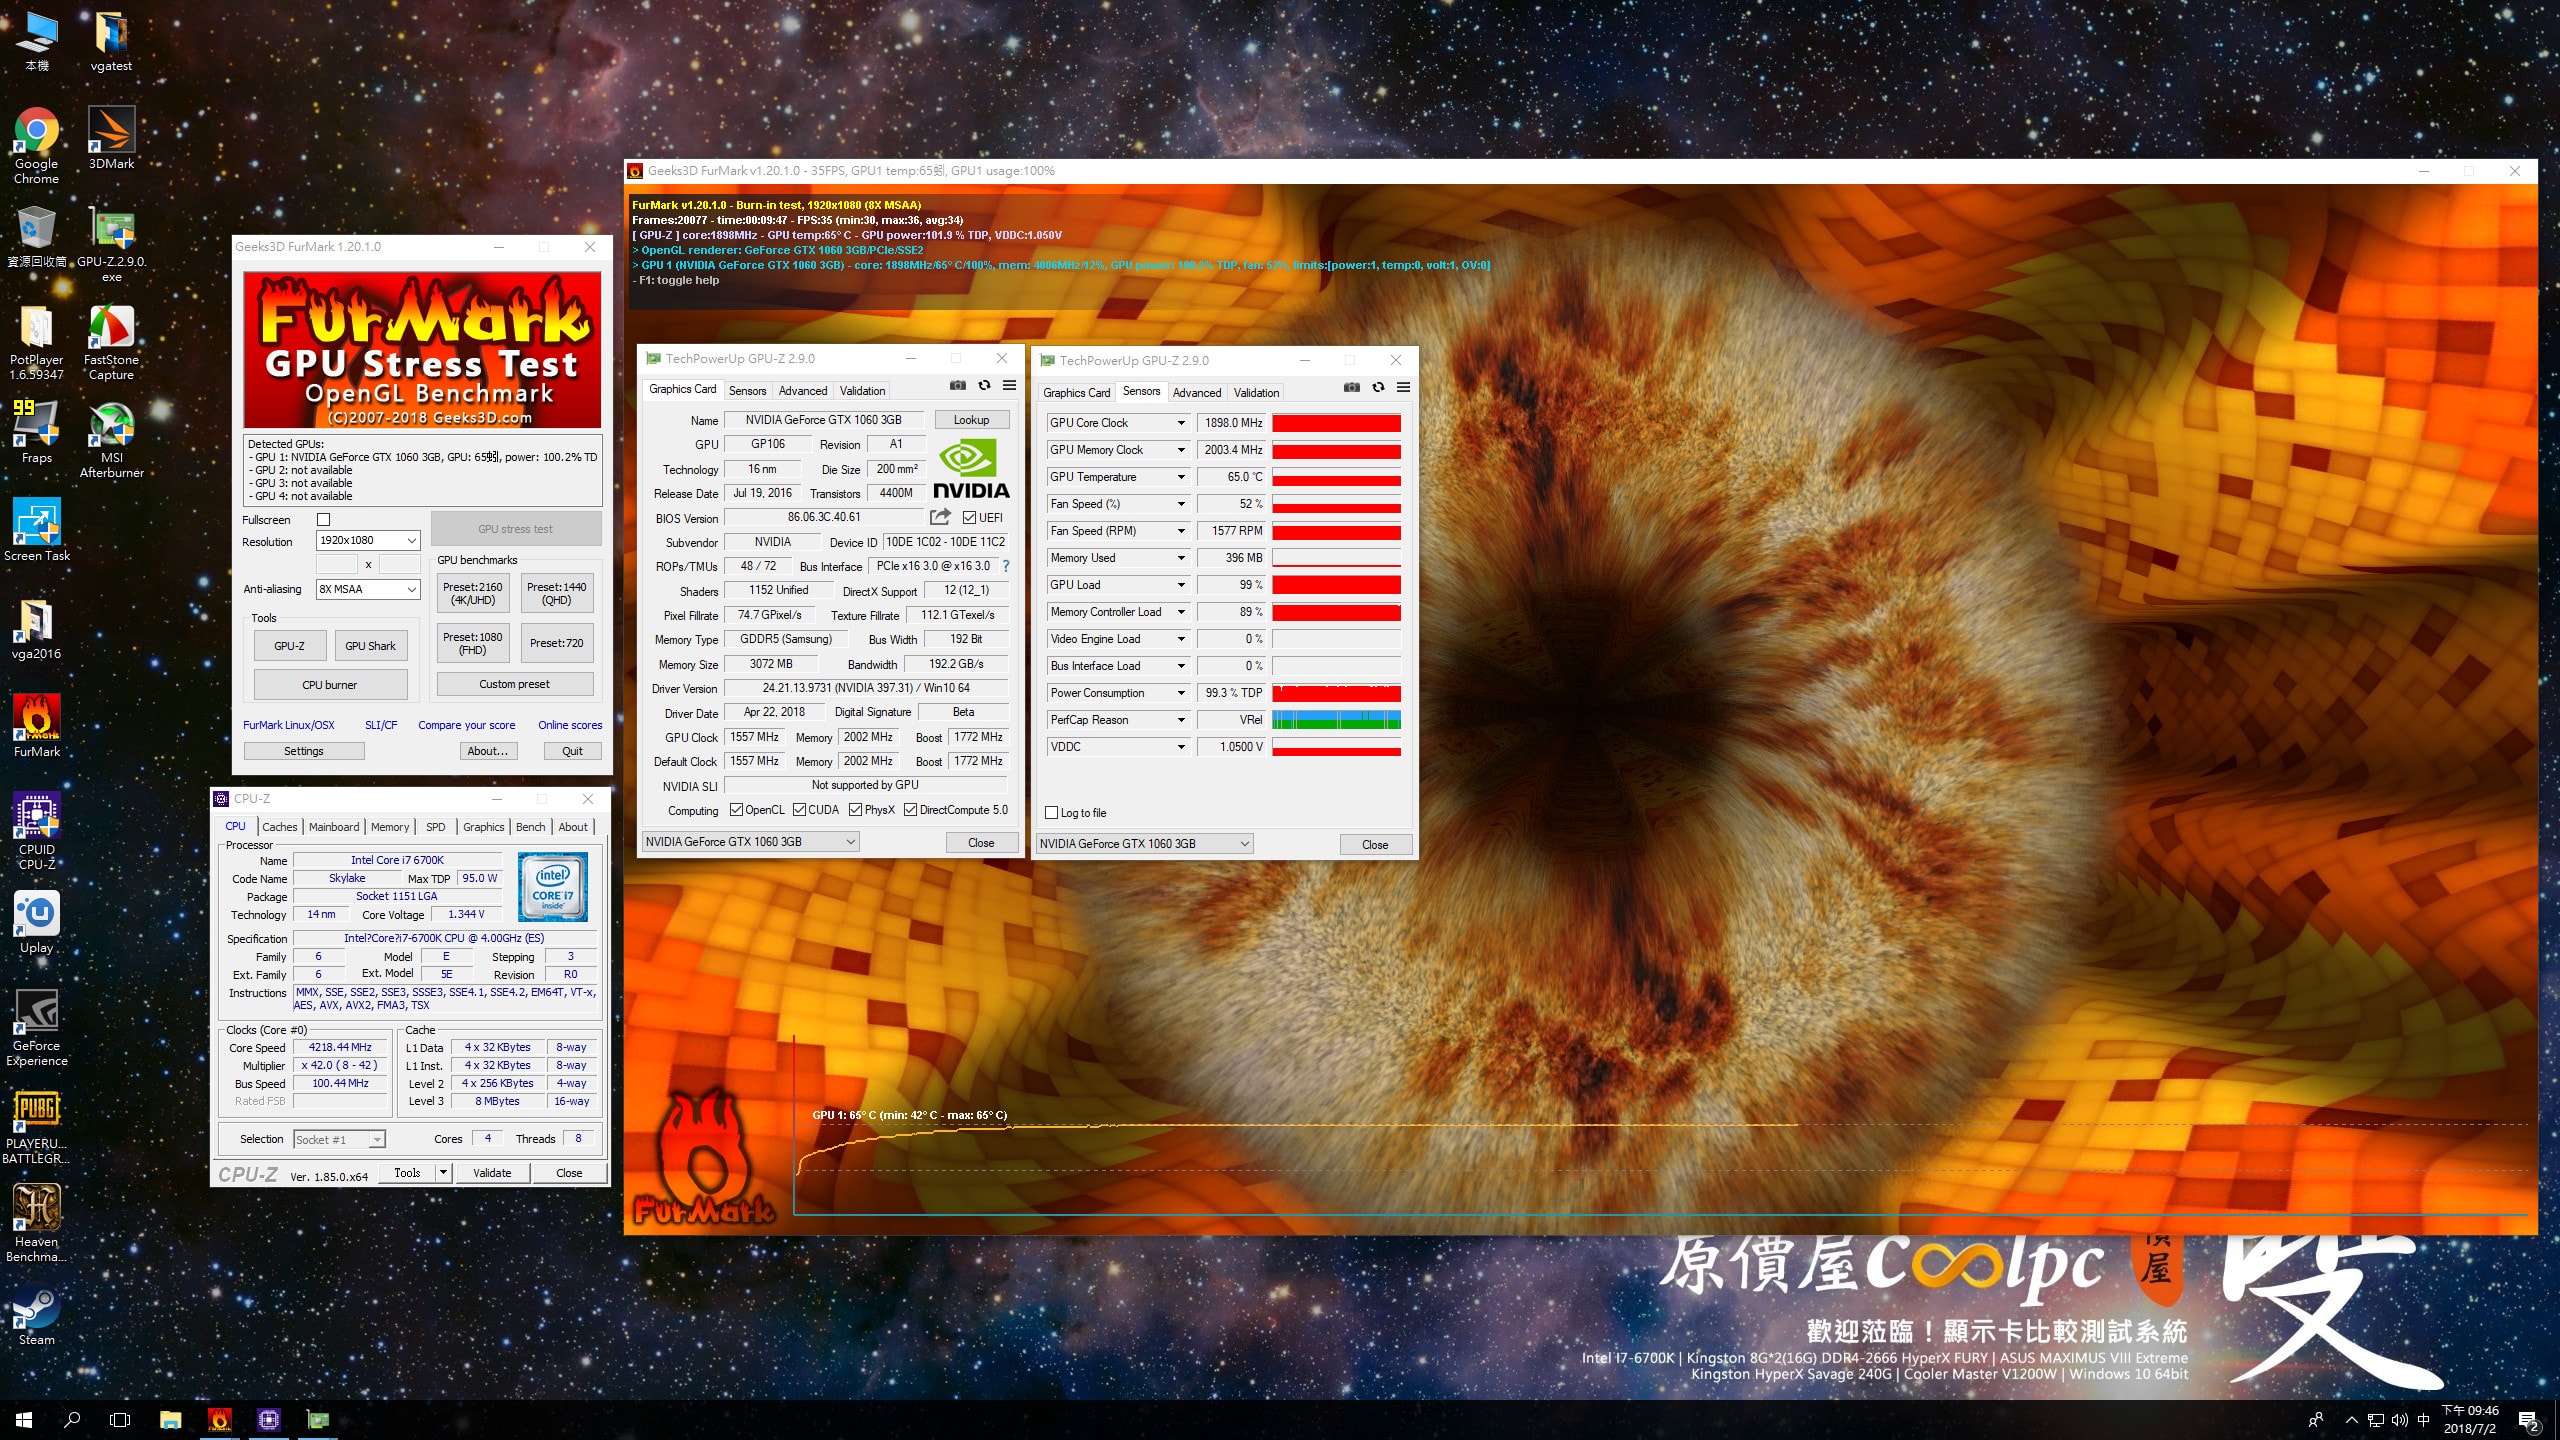Select the FastStone Capture icon
The image size is (2560, 1440).
[111, 342]
